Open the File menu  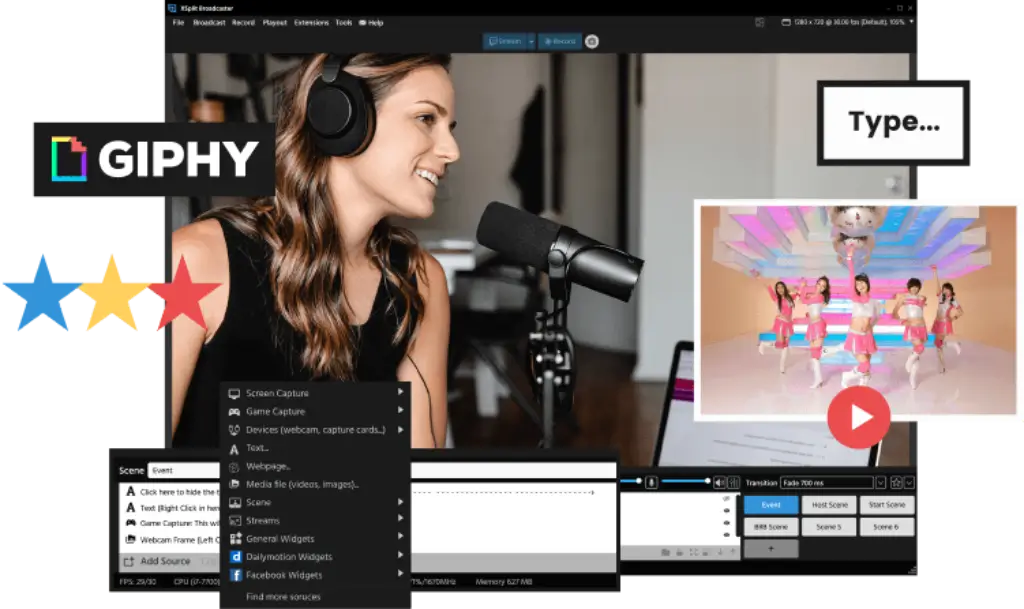coord(178,22)
